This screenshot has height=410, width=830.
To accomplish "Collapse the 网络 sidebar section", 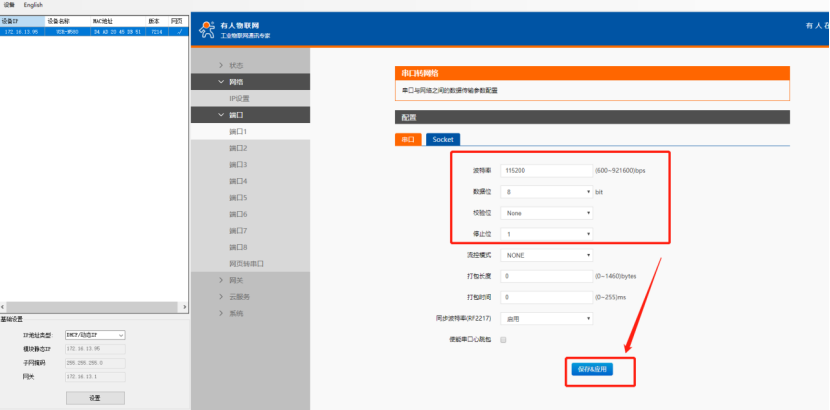I will coord(236,81).
